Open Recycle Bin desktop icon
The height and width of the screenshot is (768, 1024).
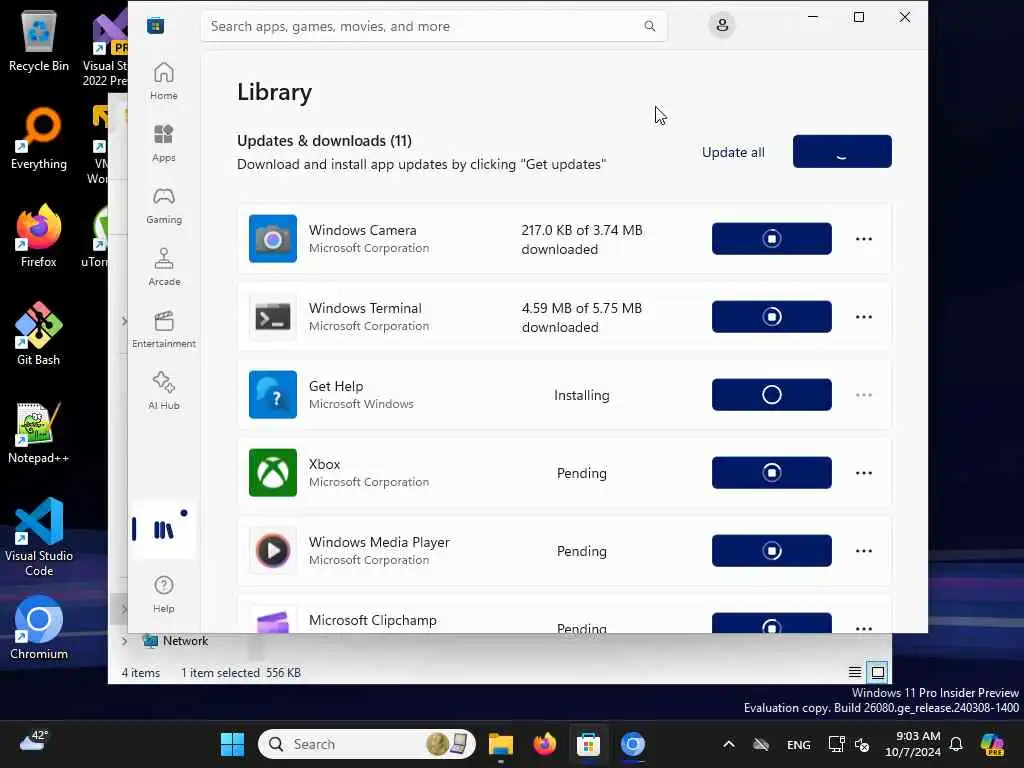39,40
